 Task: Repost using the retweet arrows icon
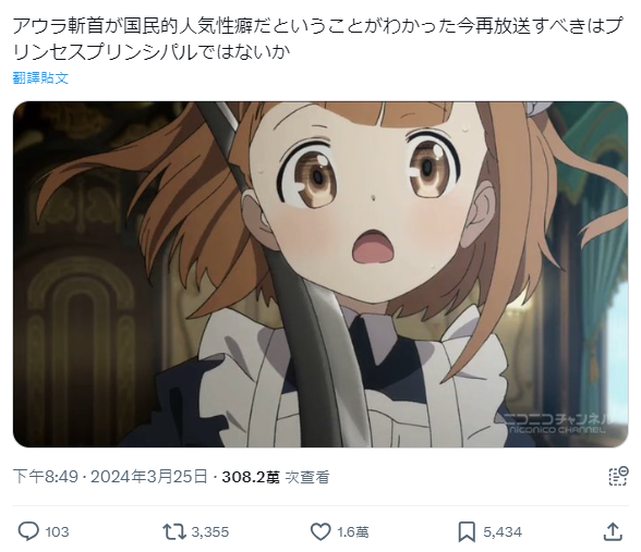point(175,532)
